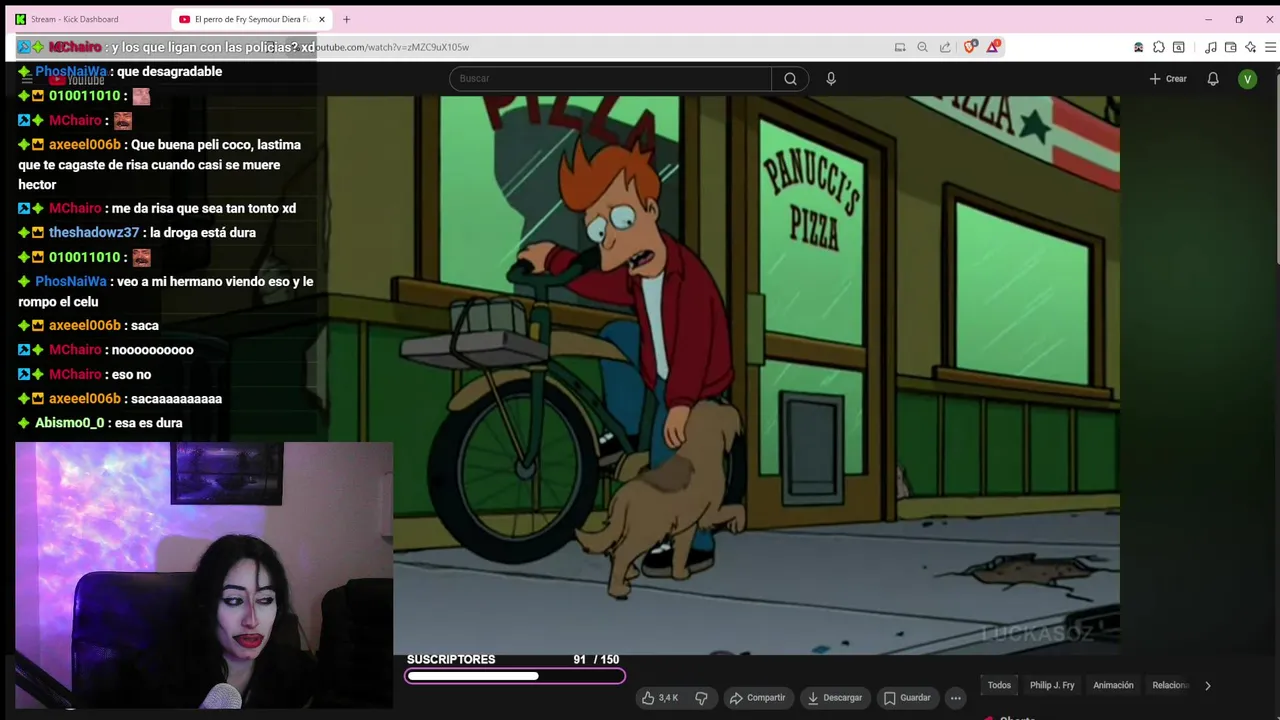Click the address bar URL field
Viewport: 1280px width, 720px height.
pos(600,47)
